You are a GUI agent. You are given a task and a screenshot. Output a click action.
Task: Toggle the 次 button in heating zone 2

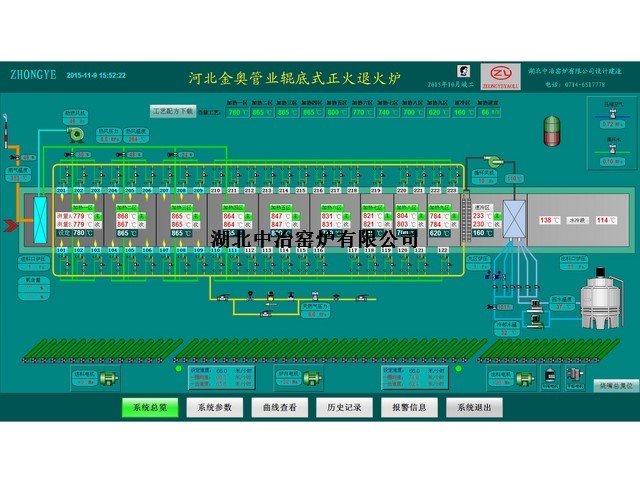142,224
